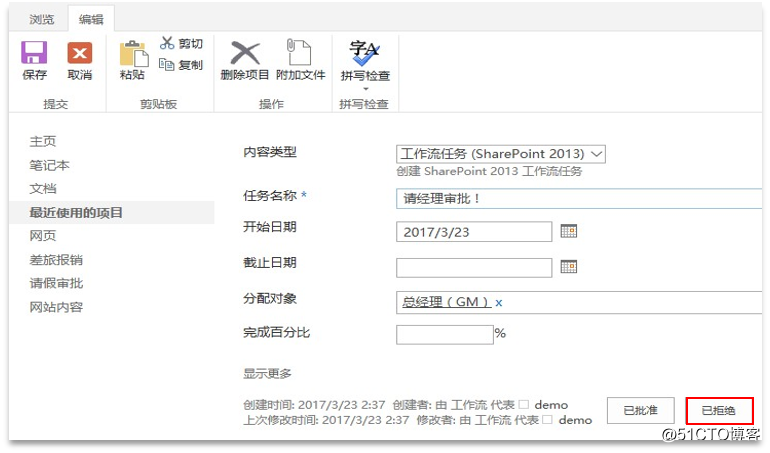Viewport: 770px width, 453px height.
Task: Reject the task with 已拒绝
Action: click(x=719, y=410)
